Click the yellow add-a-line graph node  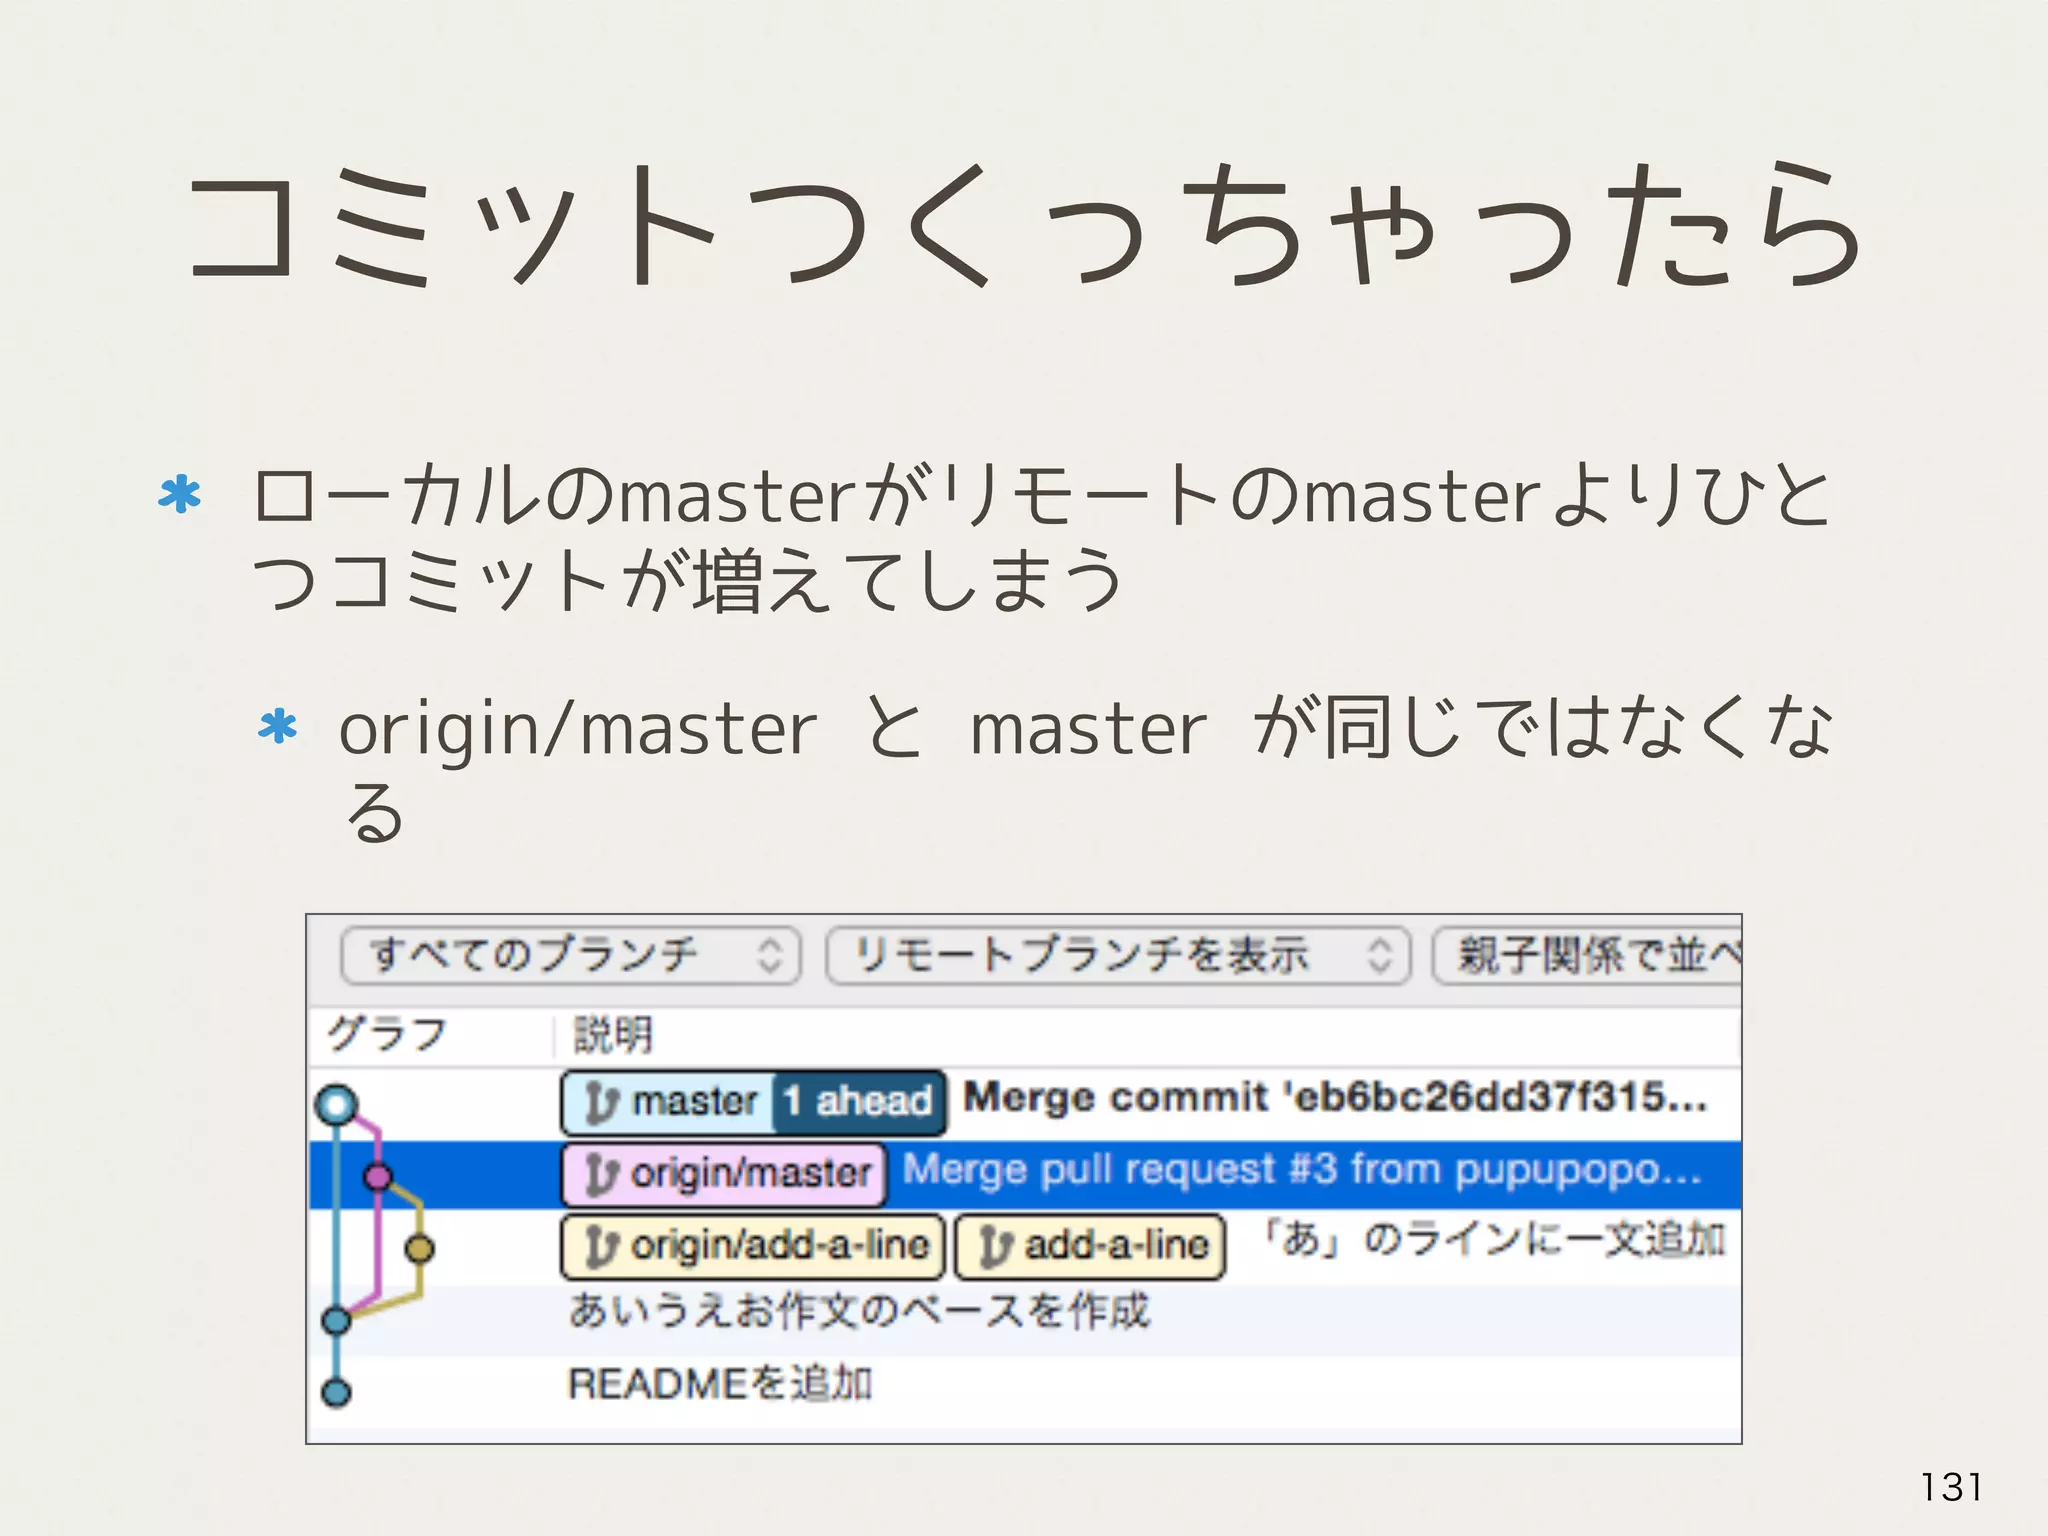tap(420, 1248)
